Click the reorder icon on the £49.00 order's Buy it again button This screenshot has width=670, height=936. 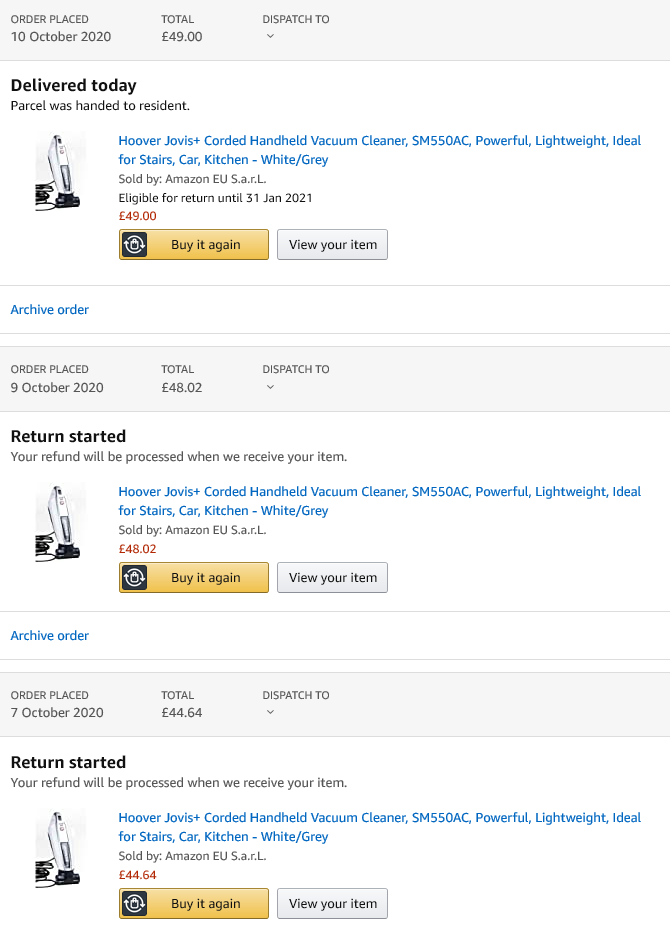tap(134, 245)
